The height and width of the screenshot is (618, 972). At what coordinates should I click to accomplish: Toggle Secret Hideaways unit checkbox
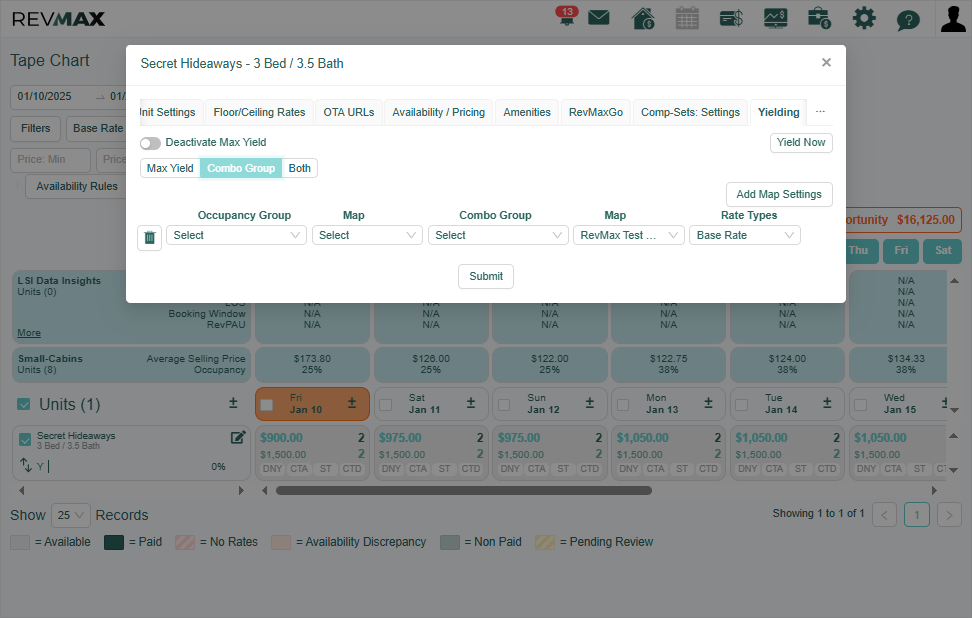[25, 439]
